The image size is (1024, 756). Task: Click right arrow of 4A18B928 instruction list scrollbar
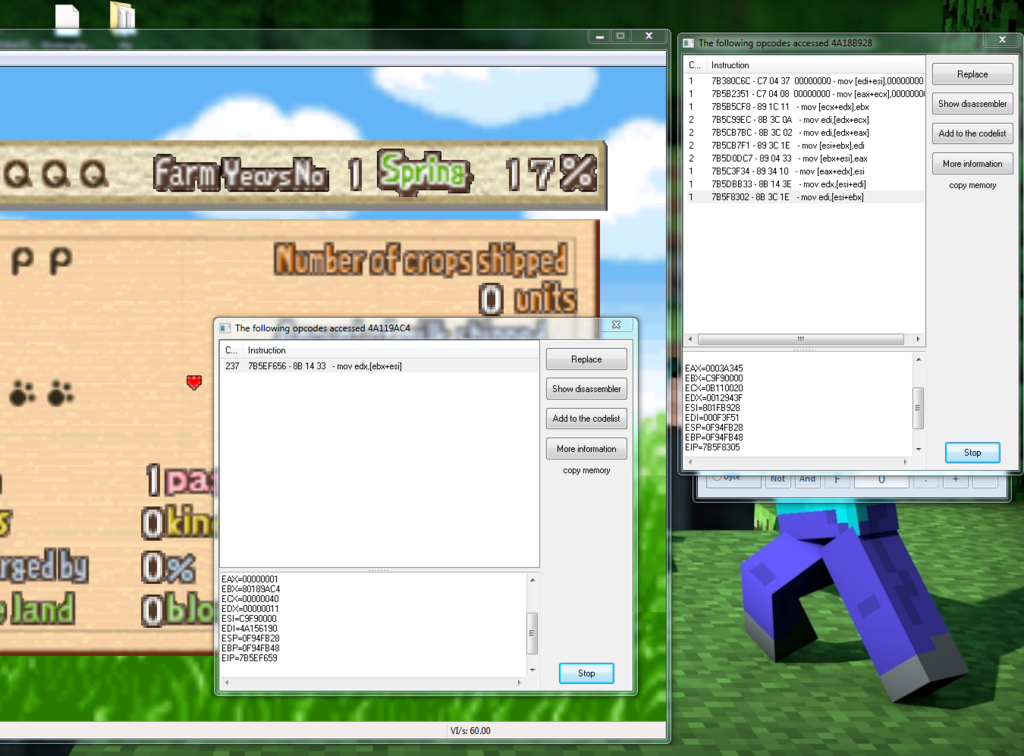tap(918, 339)
